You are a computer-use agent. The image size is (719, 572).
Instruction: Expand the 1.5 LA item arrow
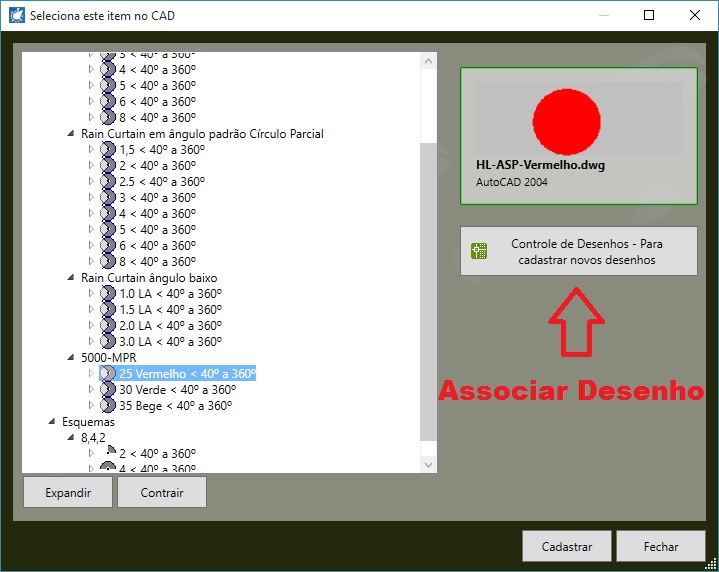click(x=91, y=310)
